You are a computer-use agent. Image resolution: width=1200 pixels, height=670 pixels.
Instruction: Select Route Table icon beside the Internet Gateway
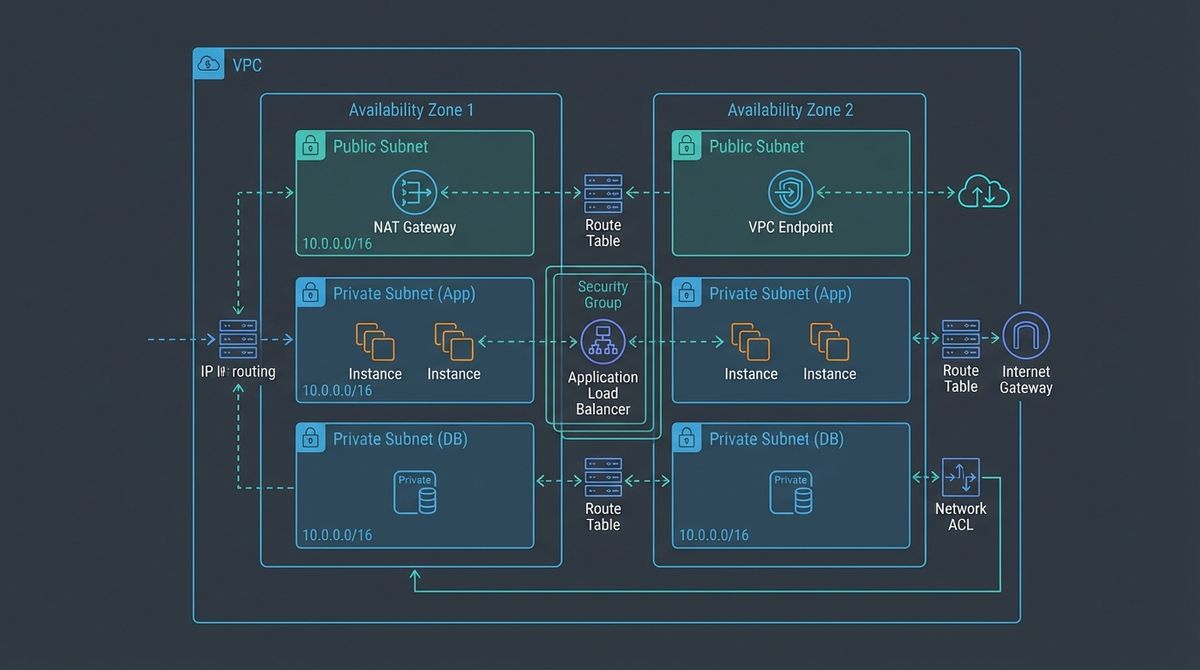(961, 340)
